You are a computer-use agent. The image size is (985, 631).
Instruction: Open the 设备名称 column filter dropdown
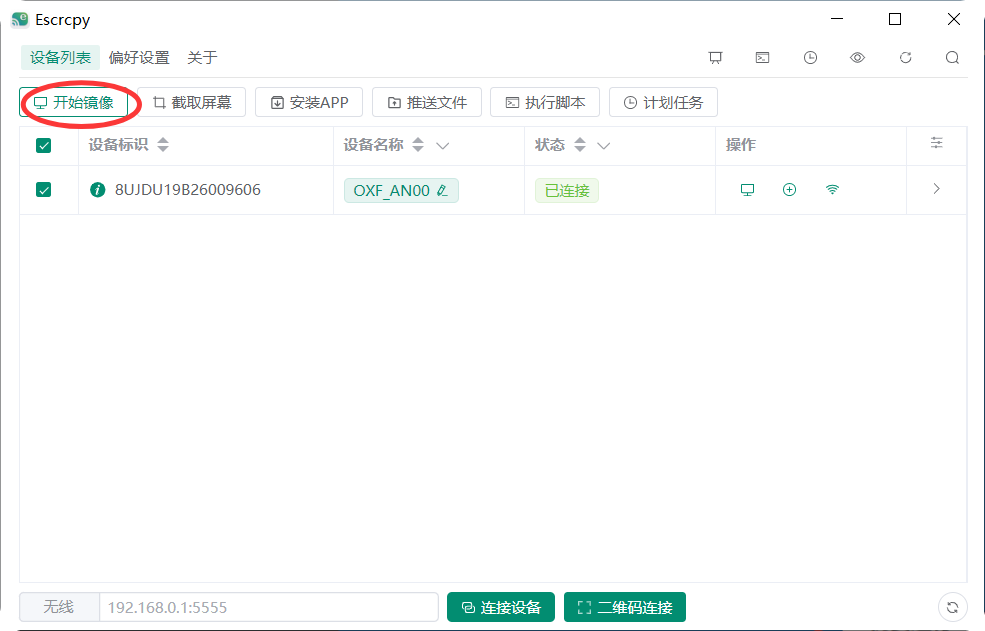point(443,145)
